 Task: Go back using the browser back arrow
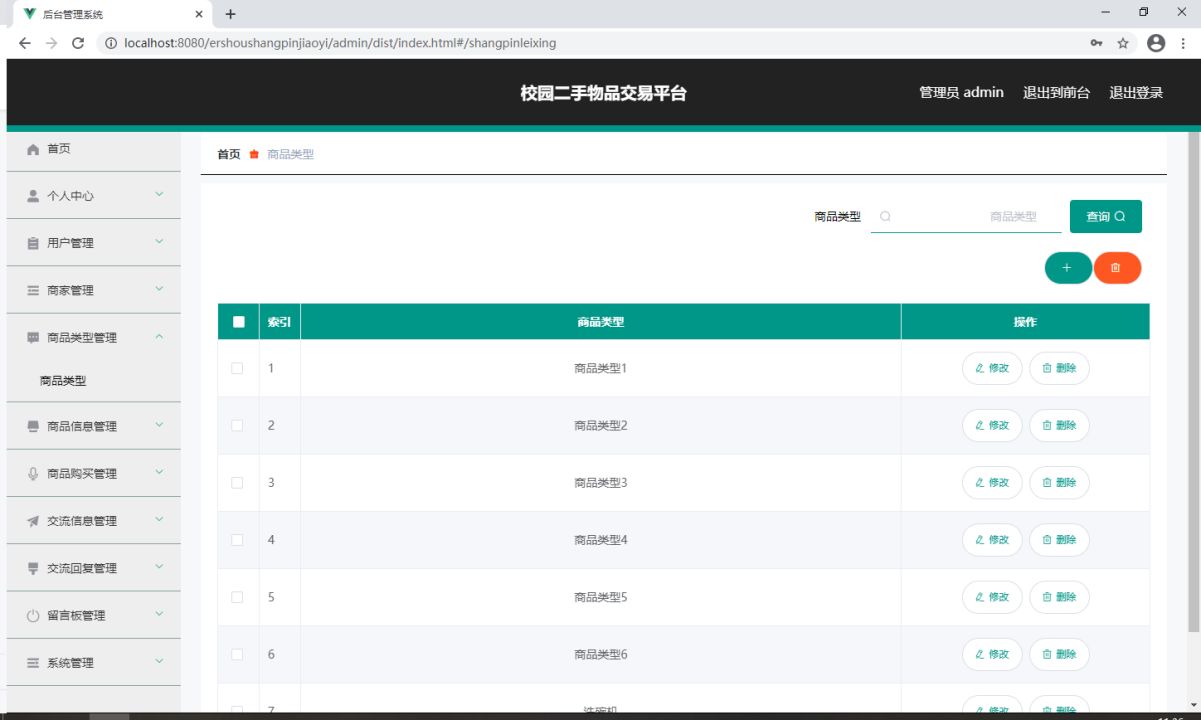[25, 43]
